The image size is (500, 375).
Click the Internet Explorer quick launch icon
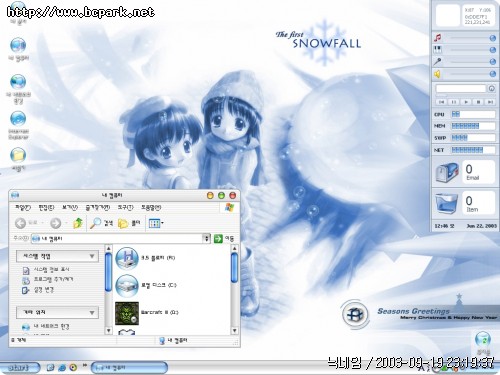coord(62,368)
